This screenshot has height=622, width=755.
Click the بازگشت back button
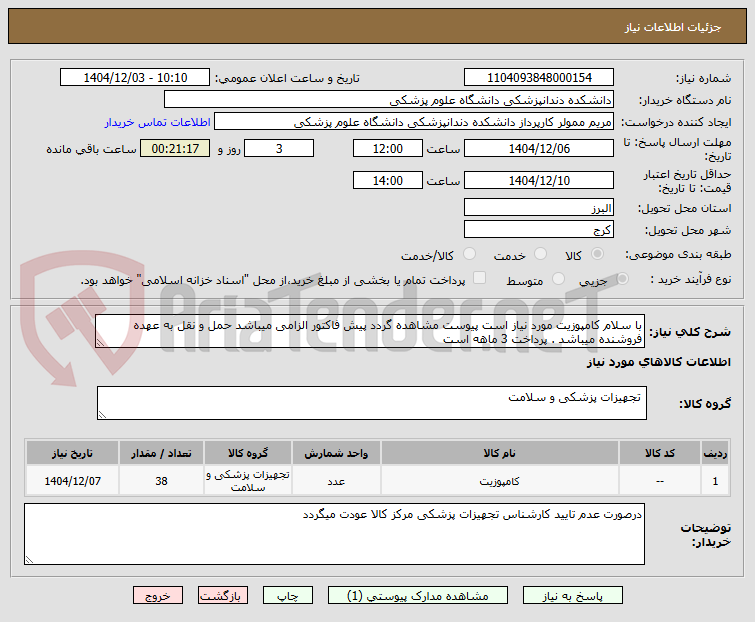222,596
